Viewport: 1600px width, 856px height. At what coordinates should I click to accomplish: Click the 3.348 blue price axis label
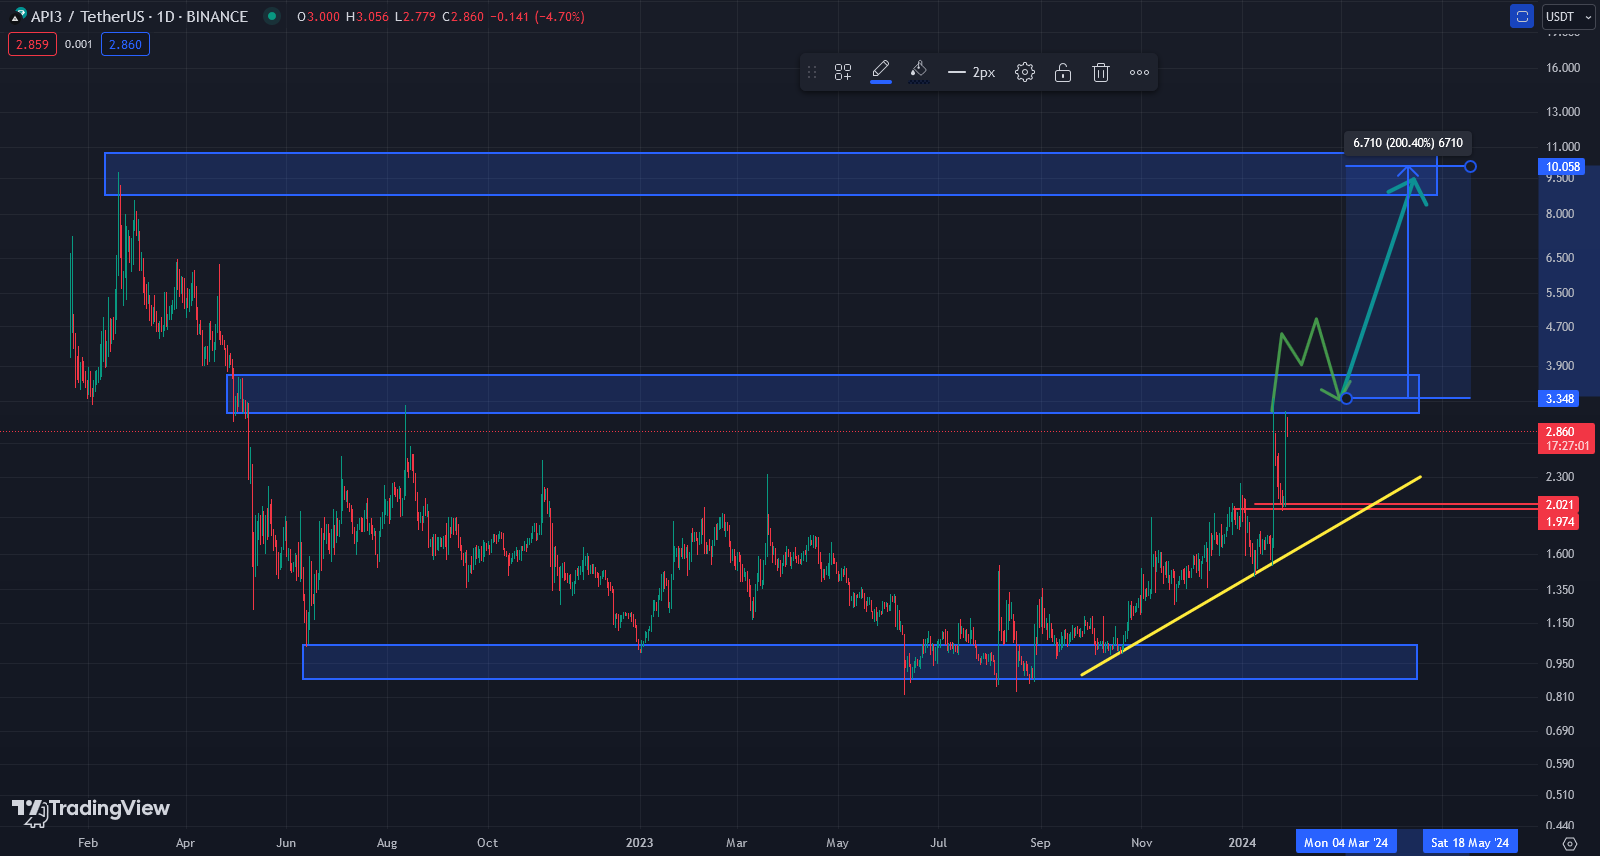1560,398
